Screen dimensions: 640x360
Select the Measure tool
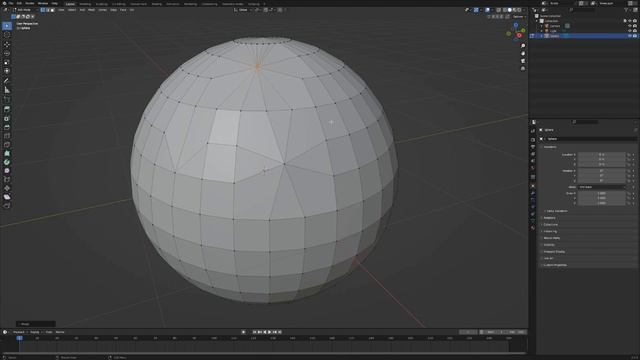(7, 90)
